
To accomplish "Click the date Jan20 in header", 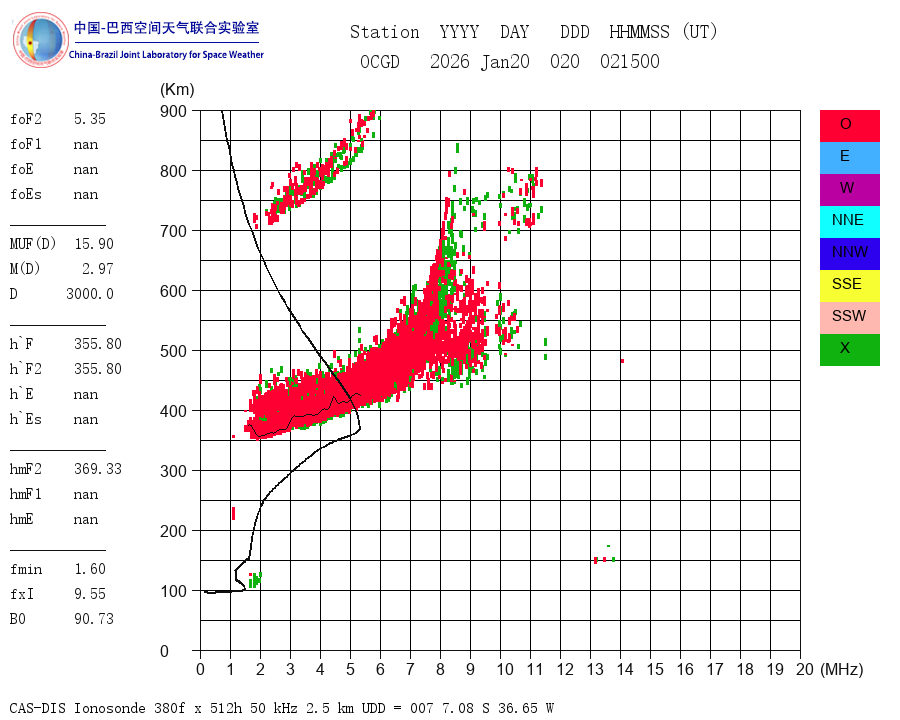I will pyautogui.click(x=505, y=61).
